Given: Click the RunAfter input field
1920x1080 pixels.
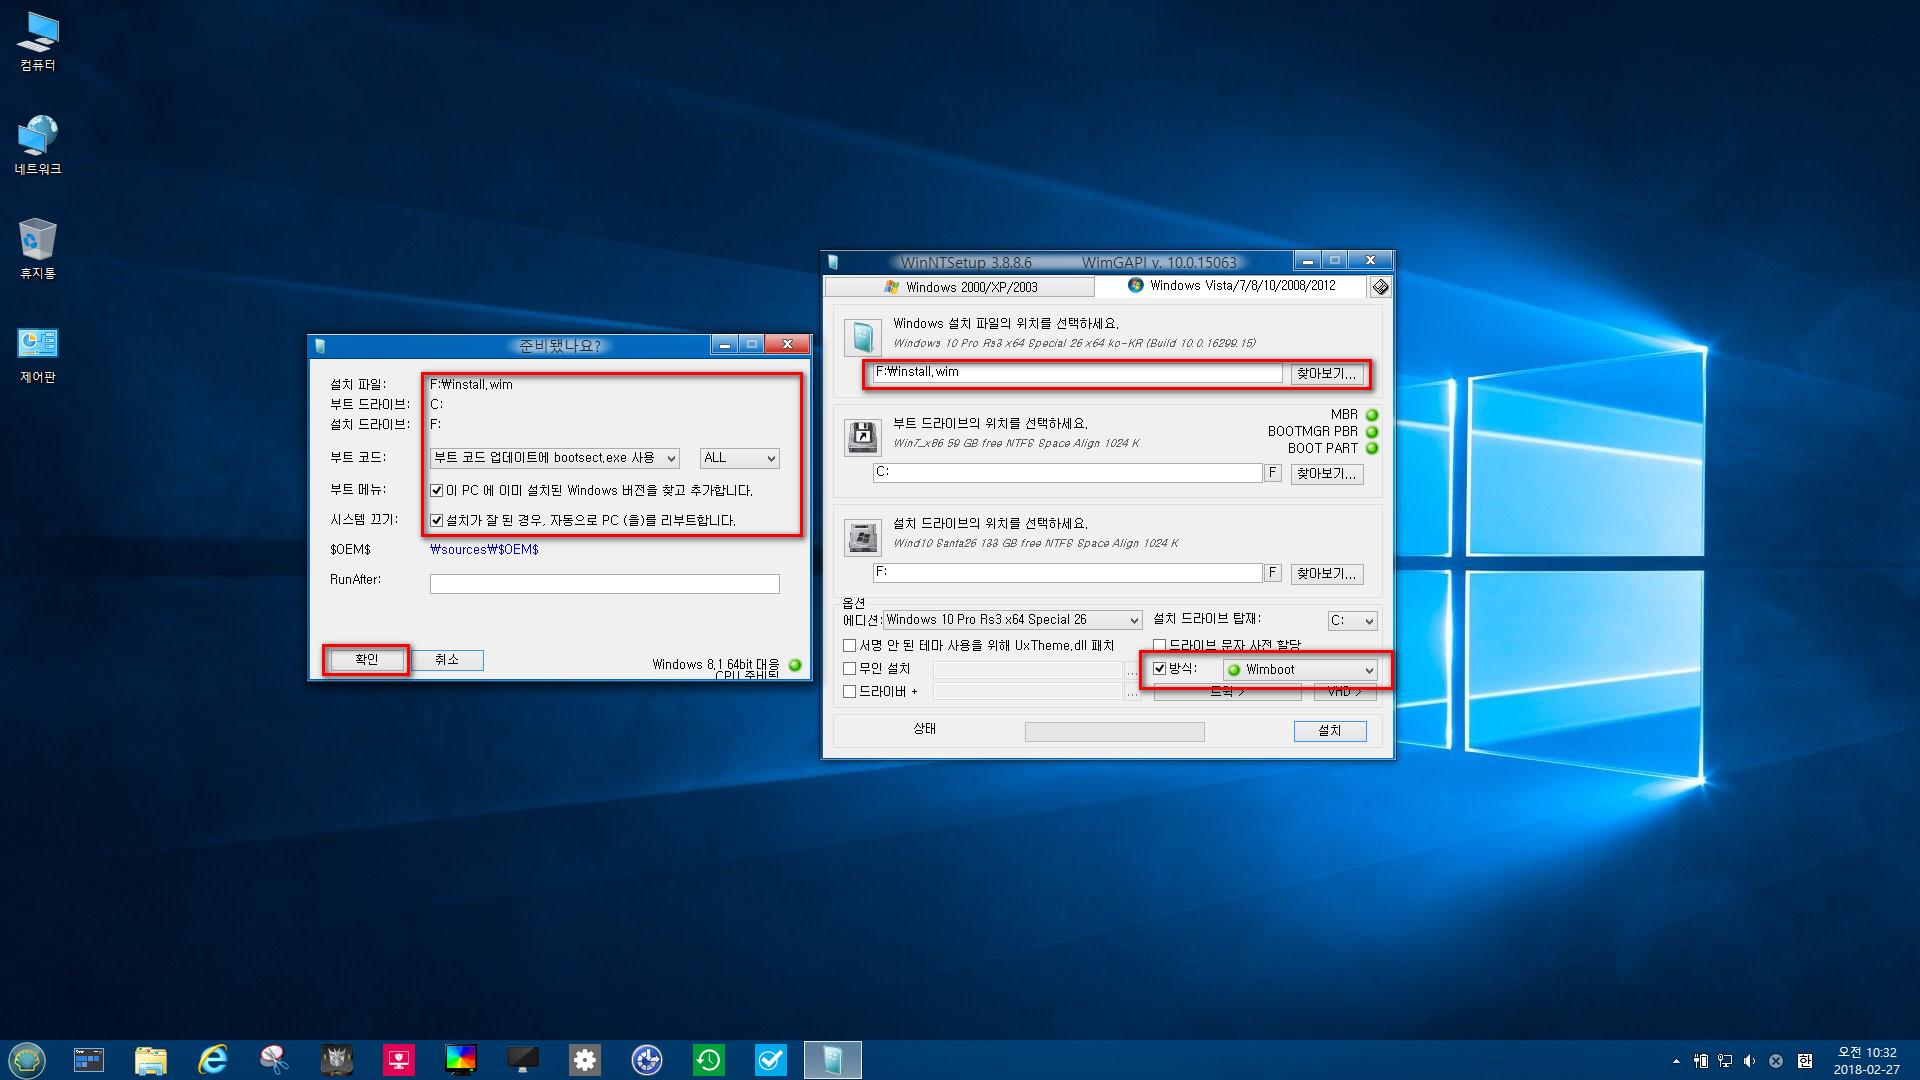Looking at the screenshot, I should pyautogui.click(x=604, y=584).
